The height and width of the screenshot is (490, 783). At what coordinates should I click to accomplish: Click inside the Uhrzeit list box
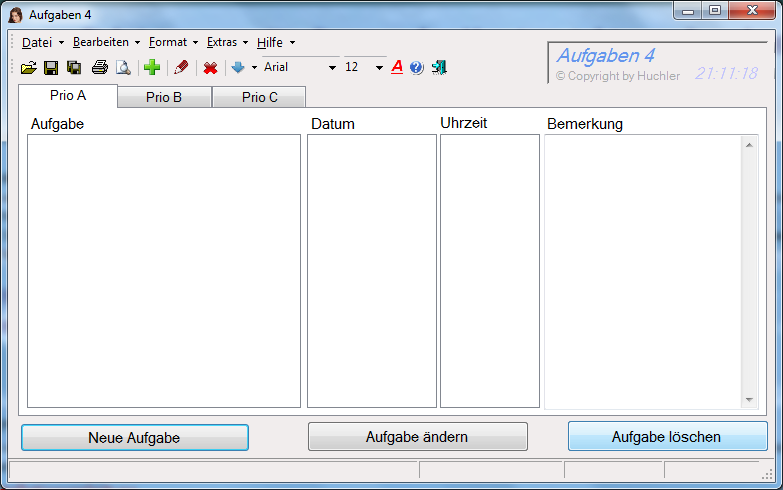tap(489, 271)
